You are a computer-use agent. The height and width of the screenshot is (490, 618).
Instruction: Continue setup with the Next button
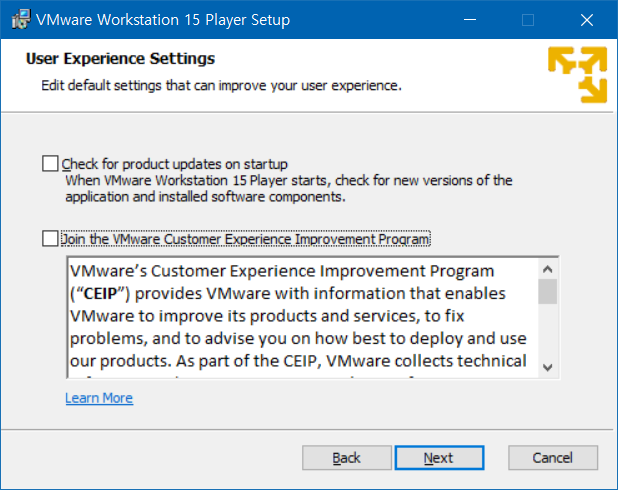[439, 458]
